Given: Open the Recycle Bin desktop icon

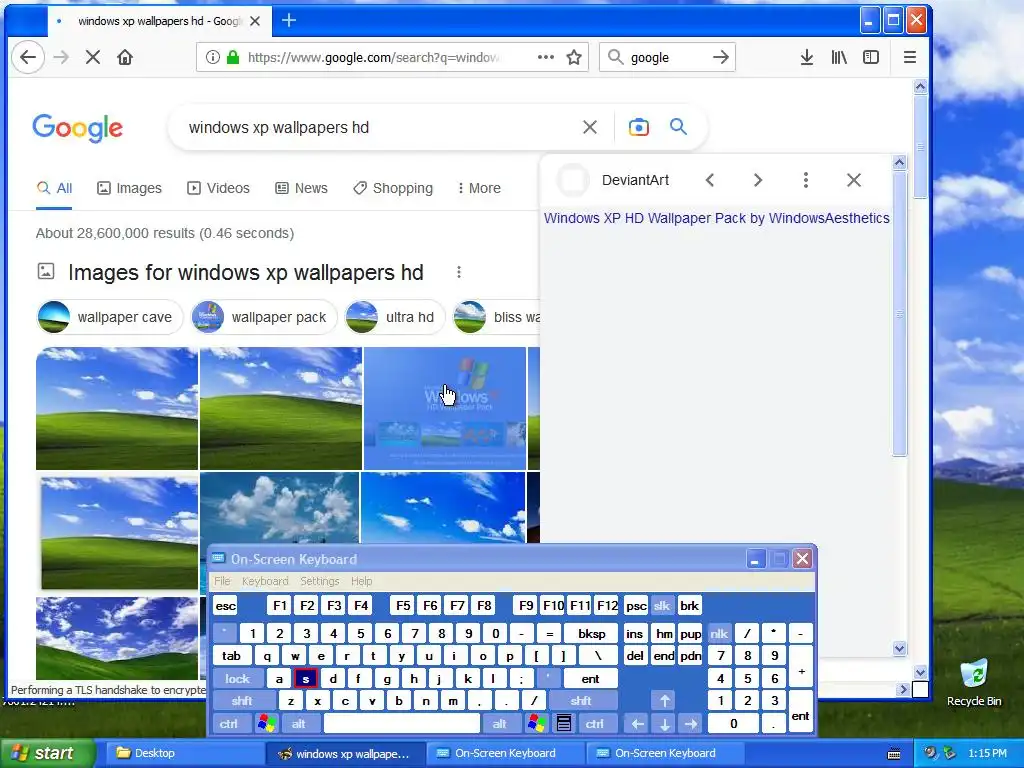Looking at the screenshot, I should (x=974, y=683).
